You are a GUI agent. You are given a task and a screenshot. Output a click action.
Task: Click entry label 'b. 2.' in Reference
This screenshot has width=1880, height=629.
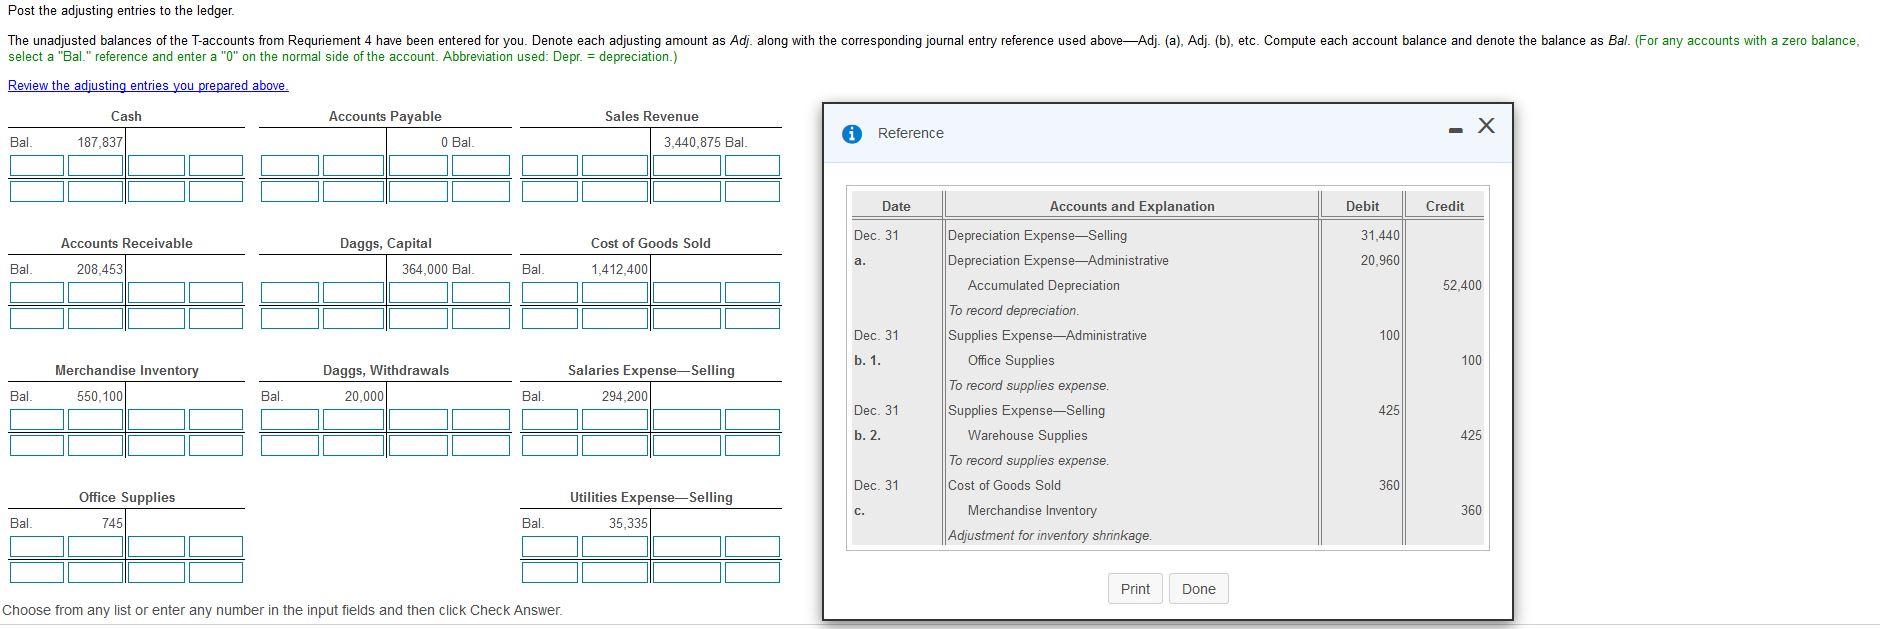pyautogui.click(x=867, y=435)
